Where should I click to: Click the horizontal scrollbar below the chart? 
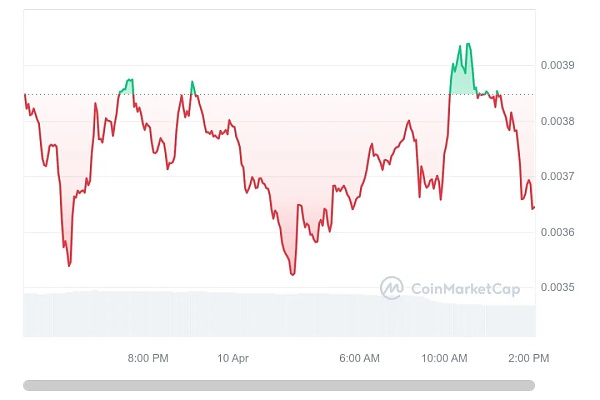pos(279,384)
